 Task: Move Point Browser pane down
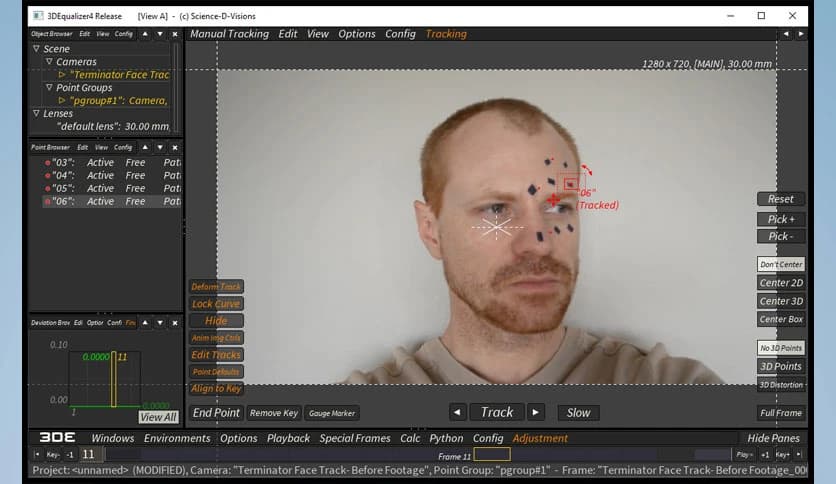pyautogui.click(x=159, y=147)
